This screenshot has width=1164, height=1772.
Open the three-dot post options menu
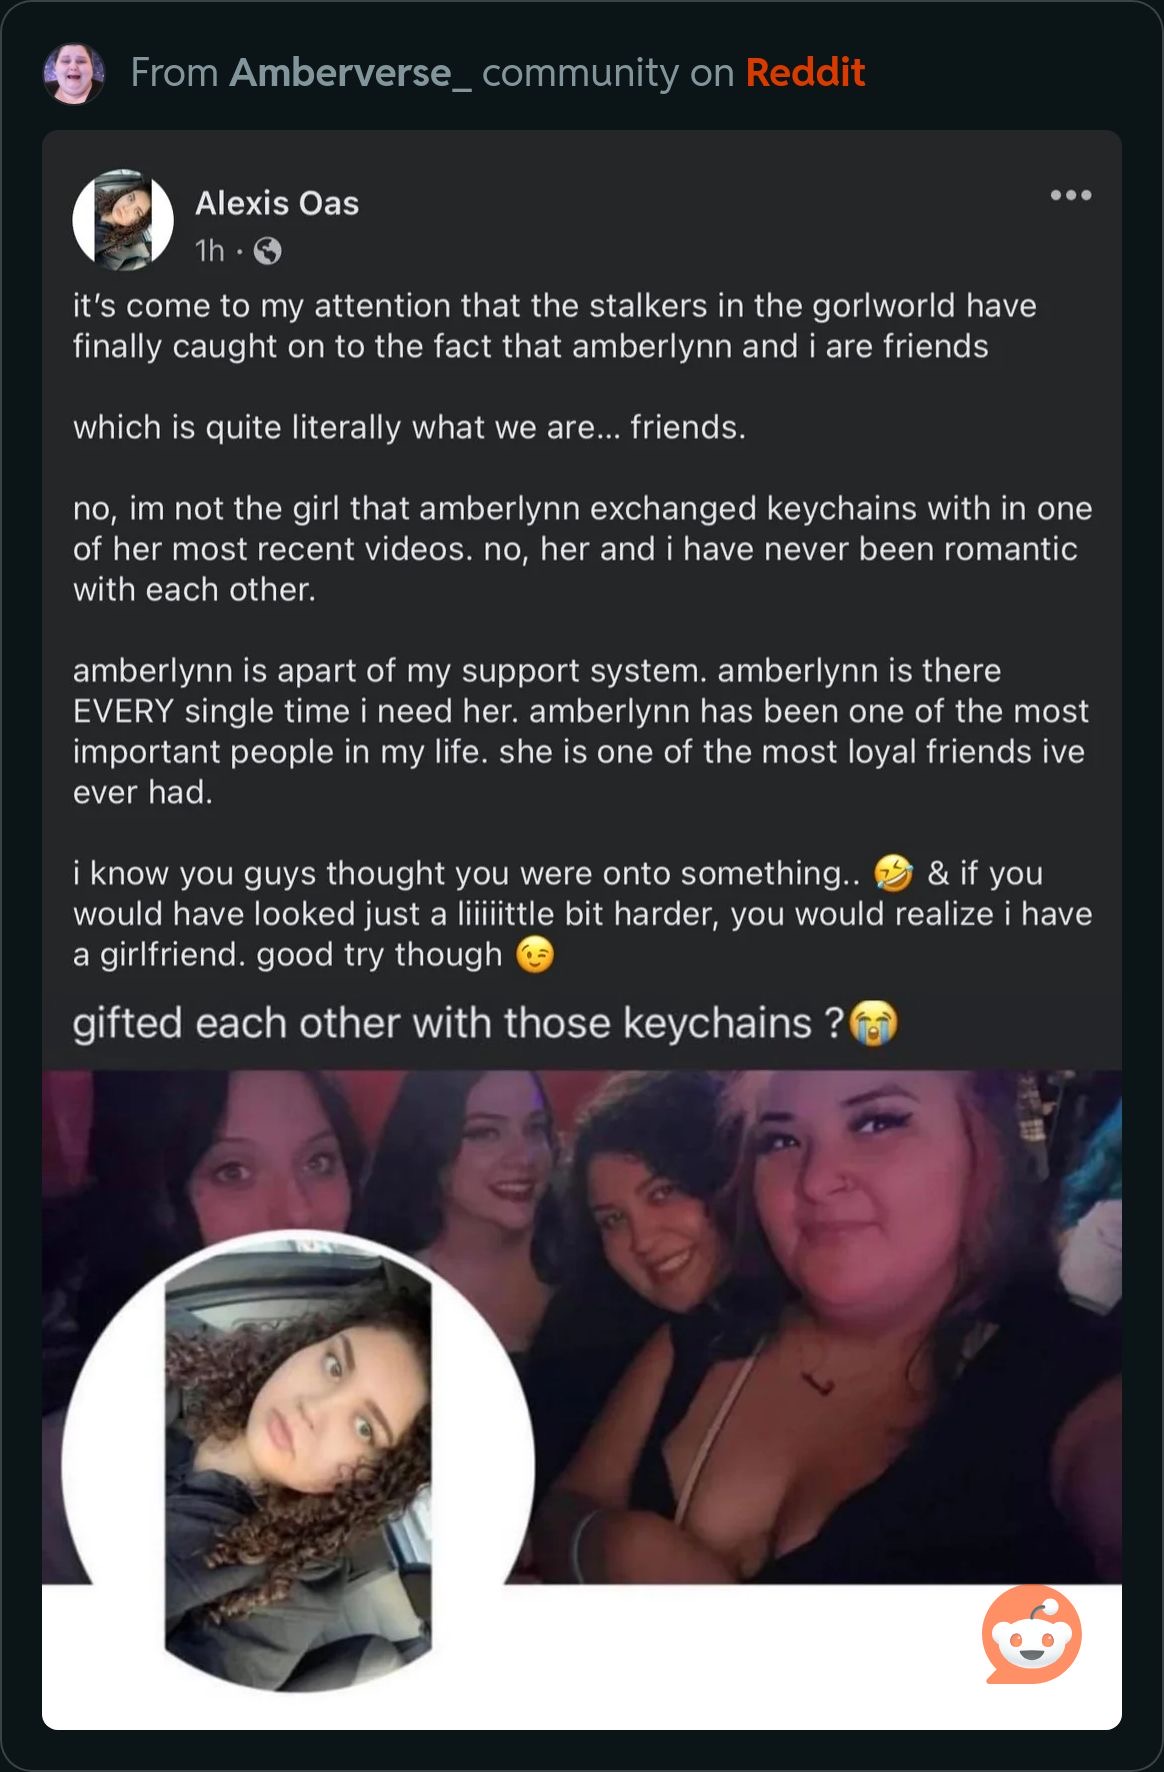click(x=1070, y=195)
